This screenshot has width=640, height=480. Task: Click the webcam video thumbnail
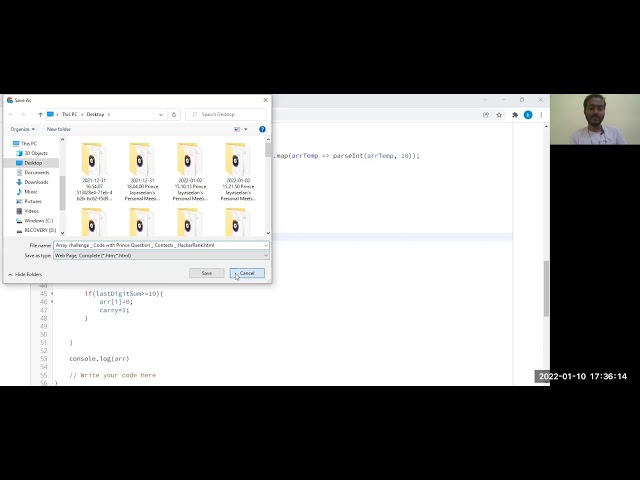[x=595, y=119]
